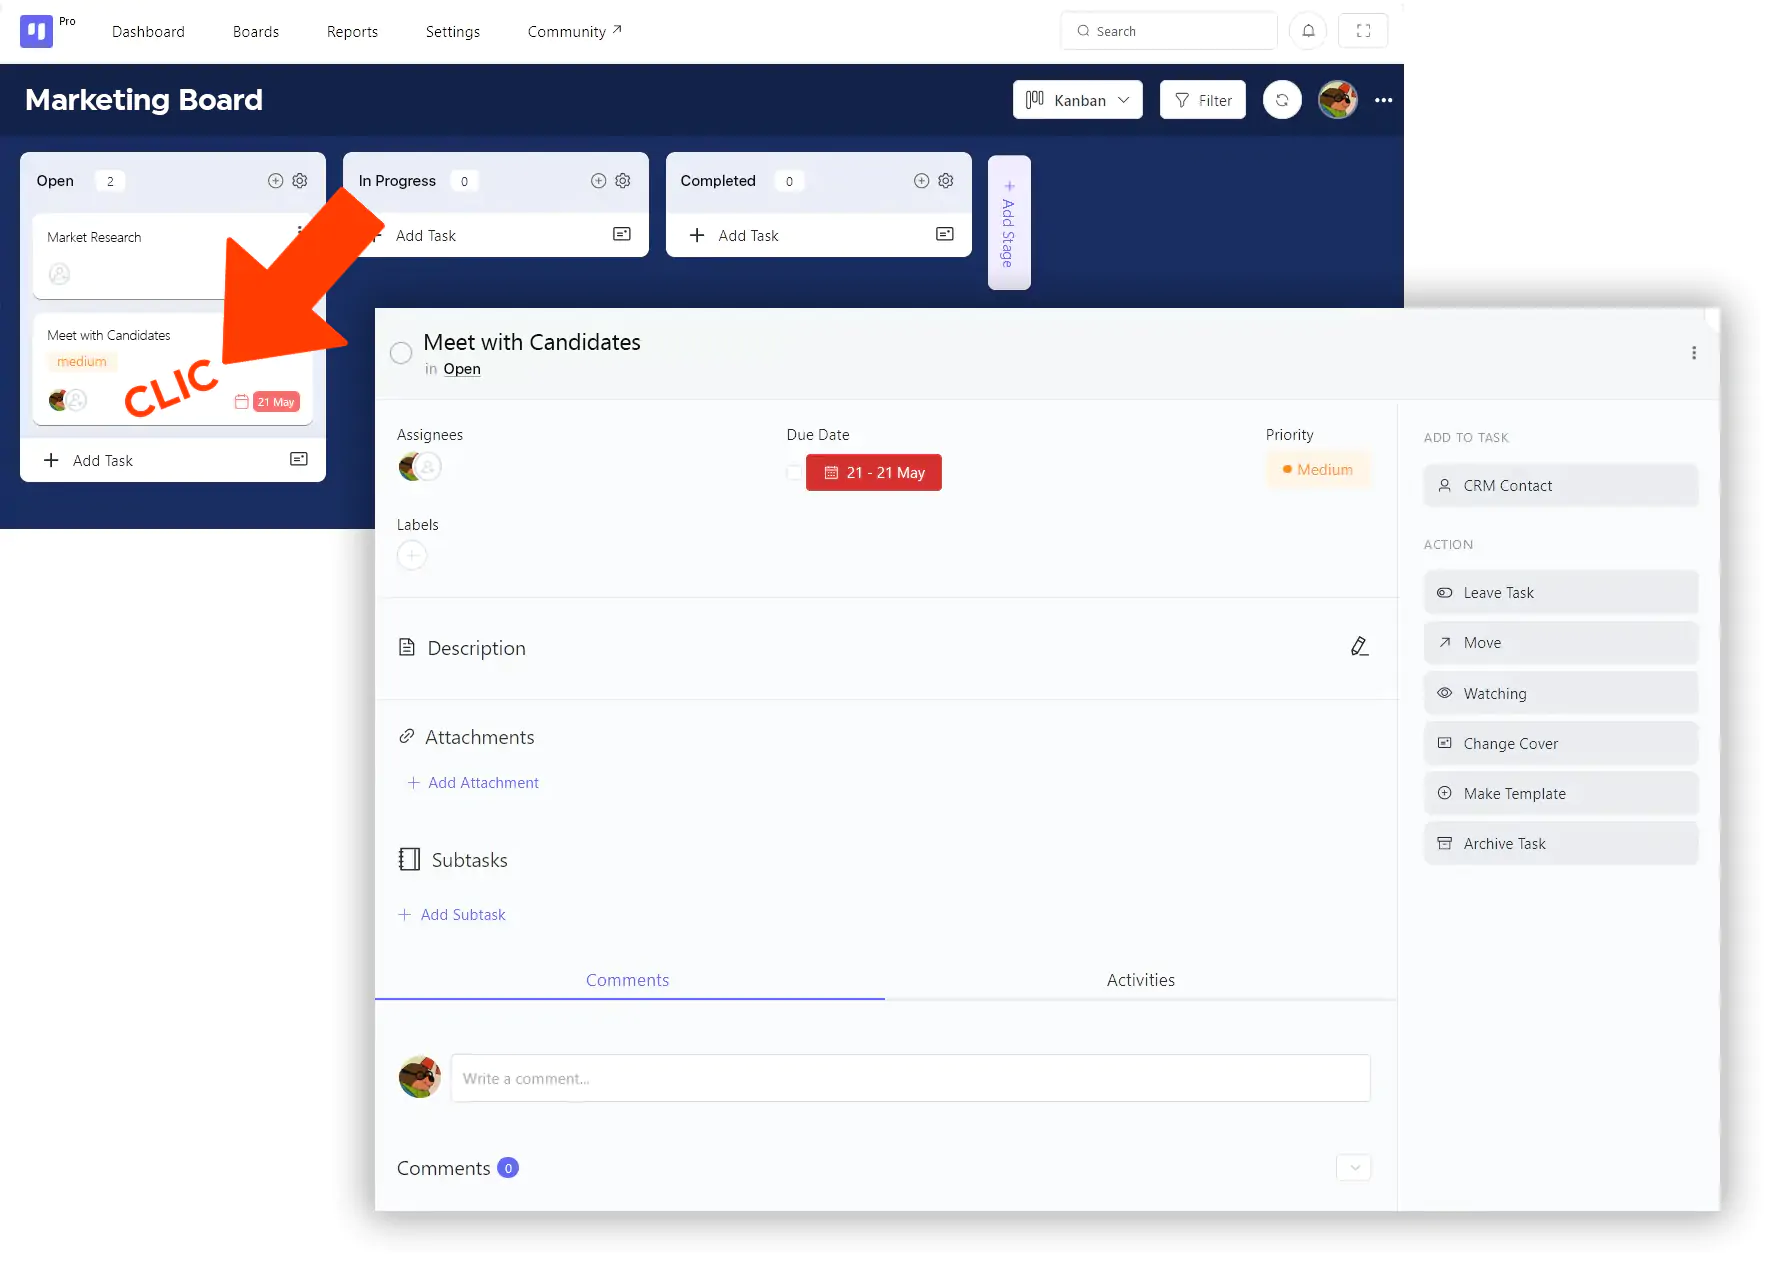The width and height of the screenshot is (1780, 1263).
Task: Click the Archive Task button
Action: [x=1560, y=843]
